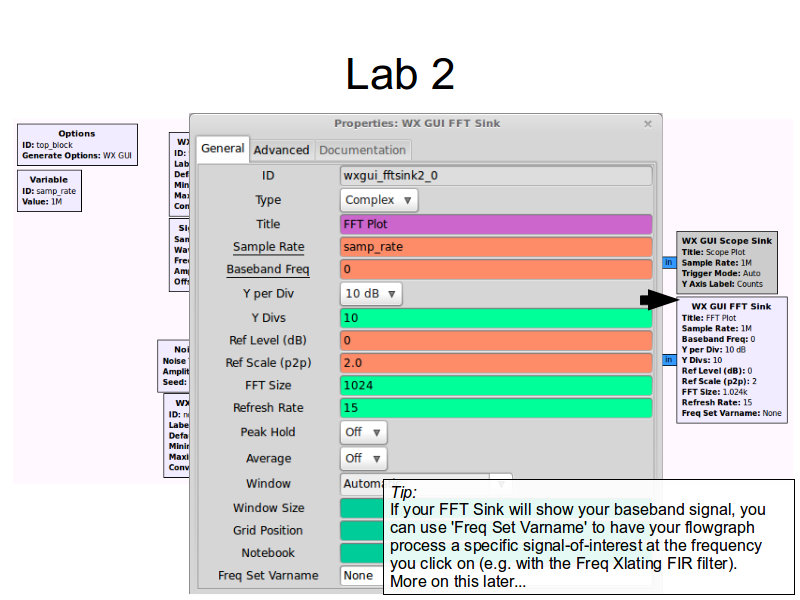
Task: Click the Y Divs field
Action: (x=496, y=318)
